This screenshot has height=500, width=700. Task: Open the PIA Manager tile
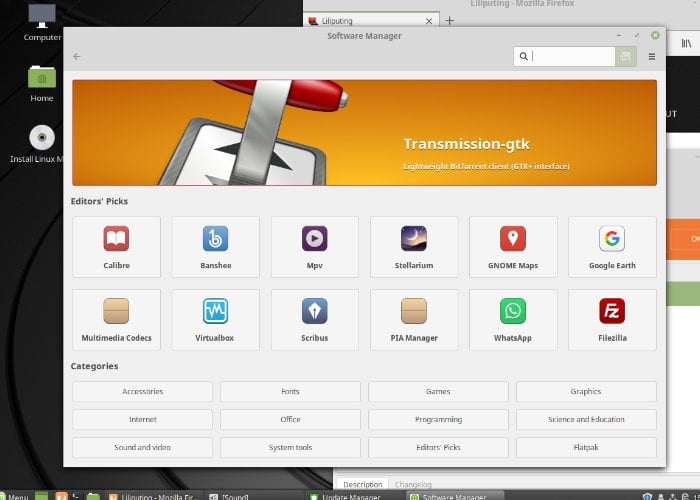tap(413, 320)
